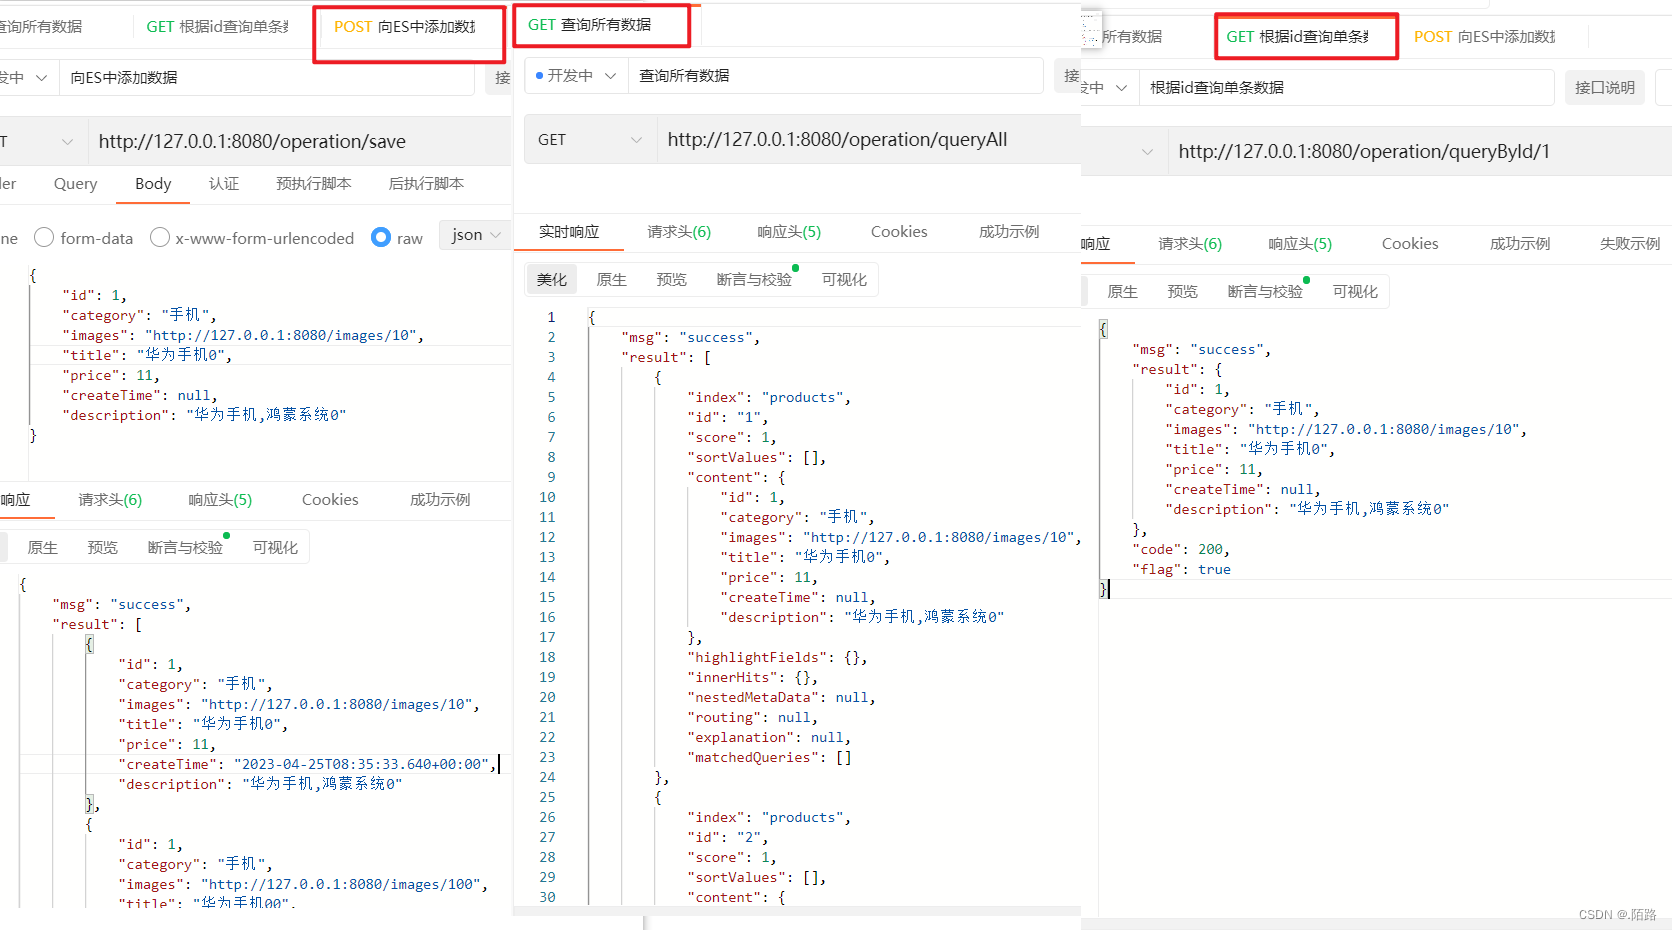Switch to the Query parameters tab
The height and width of the screenshot is (930, 1672).
click(x=76, y=184)
